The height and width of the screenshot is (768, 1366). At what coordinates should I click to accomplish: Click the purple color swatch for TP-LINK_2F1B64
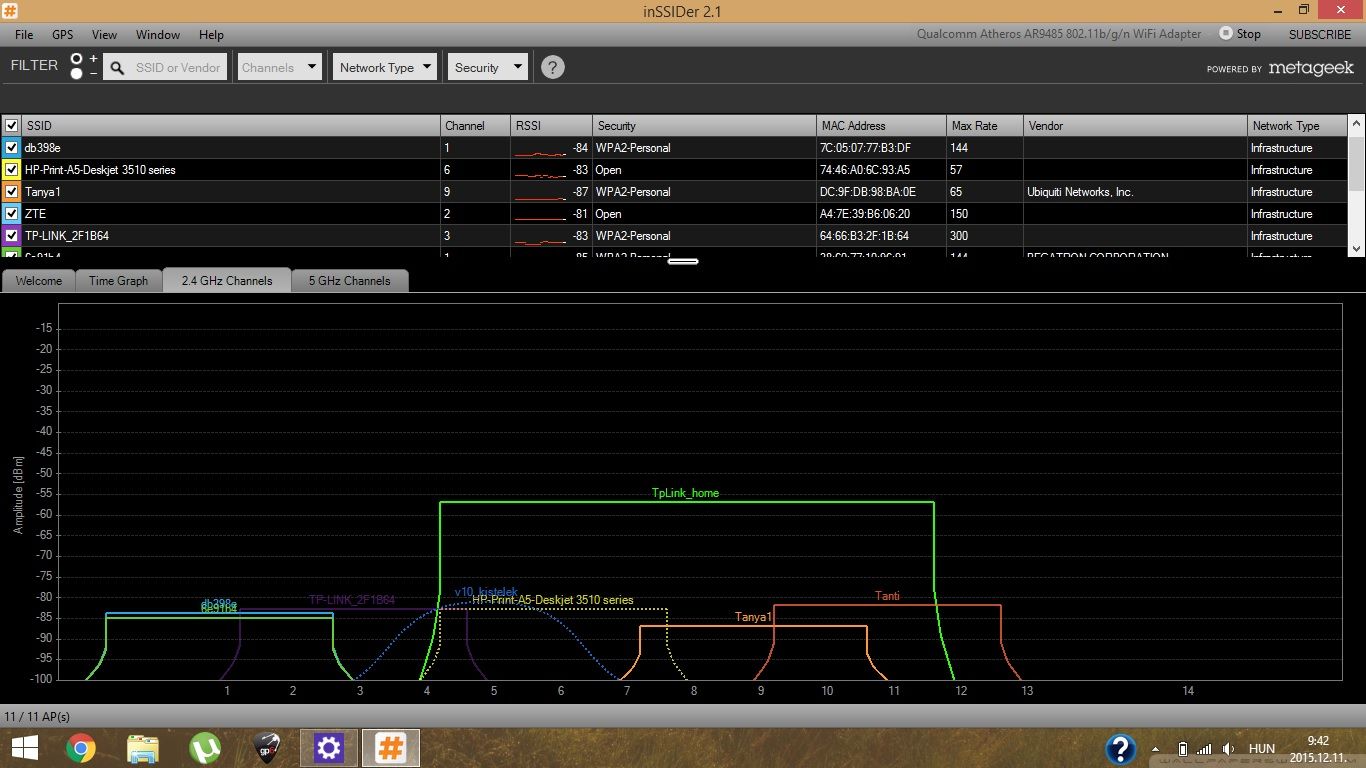click(12, 236)
